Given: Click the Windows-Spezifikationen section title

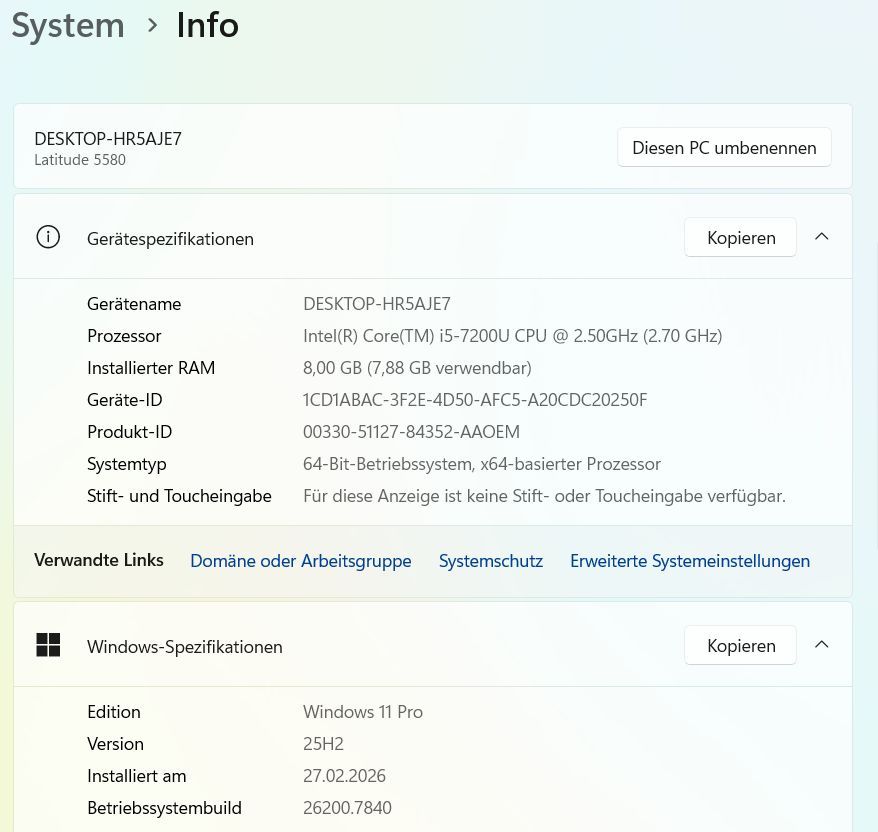Looking at the screenshot, I should (x=184, y=647).
